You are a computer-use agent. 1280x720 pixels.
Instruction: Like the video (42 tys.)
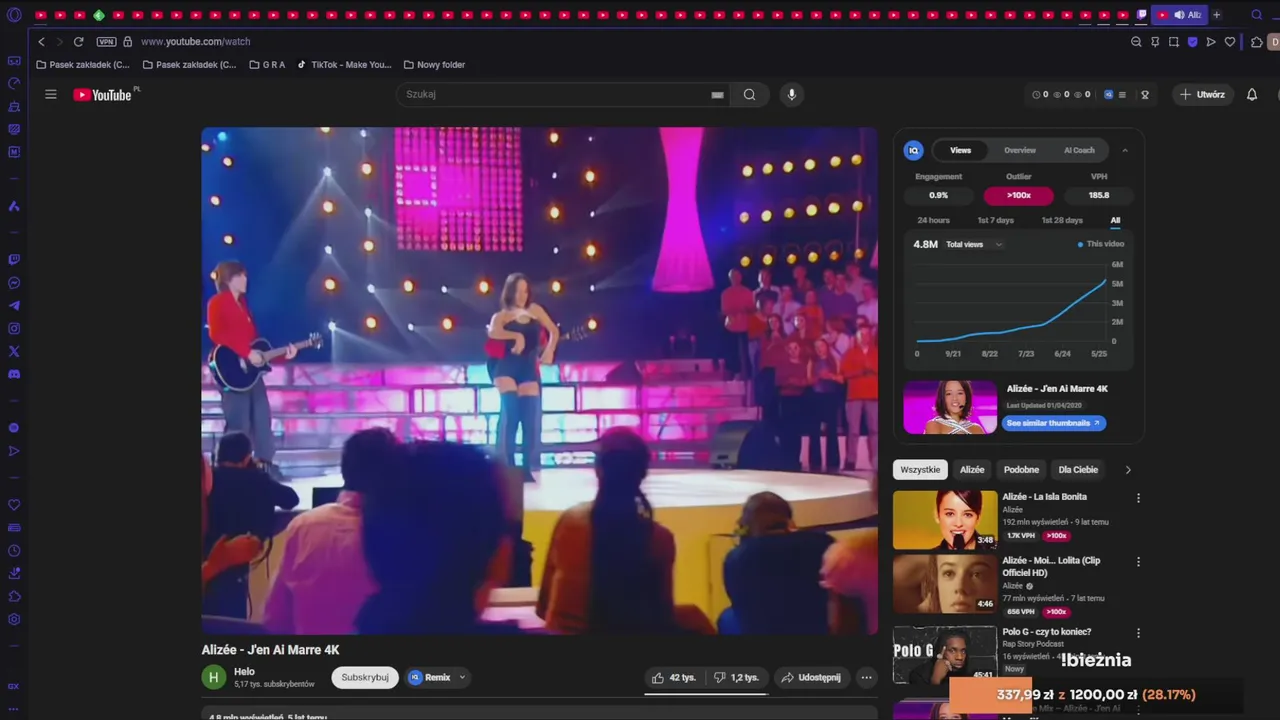[x=672, y=677]
